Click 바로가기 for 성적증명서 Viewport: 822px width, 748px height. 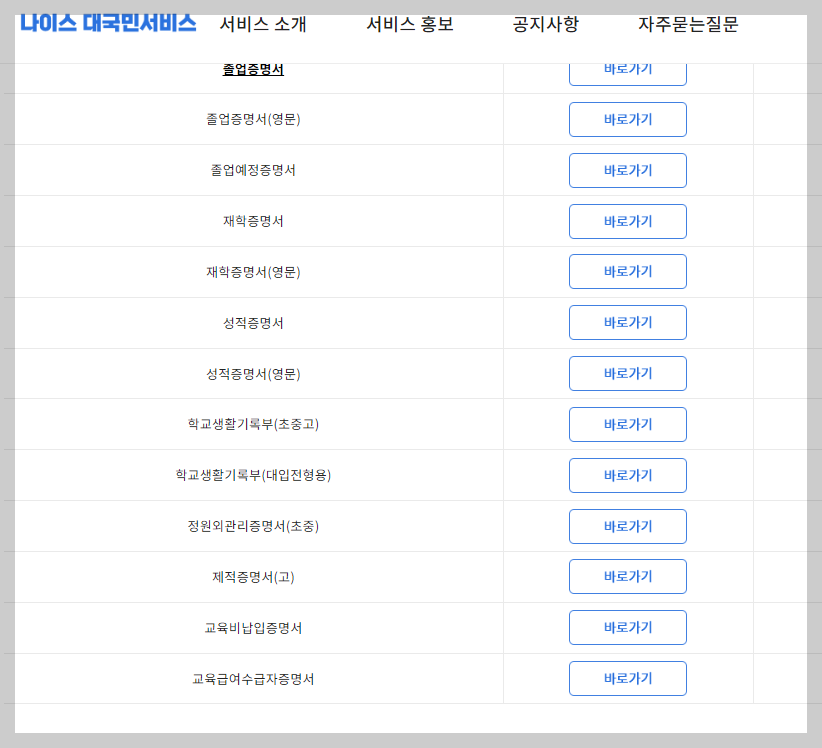pos(627,322)
